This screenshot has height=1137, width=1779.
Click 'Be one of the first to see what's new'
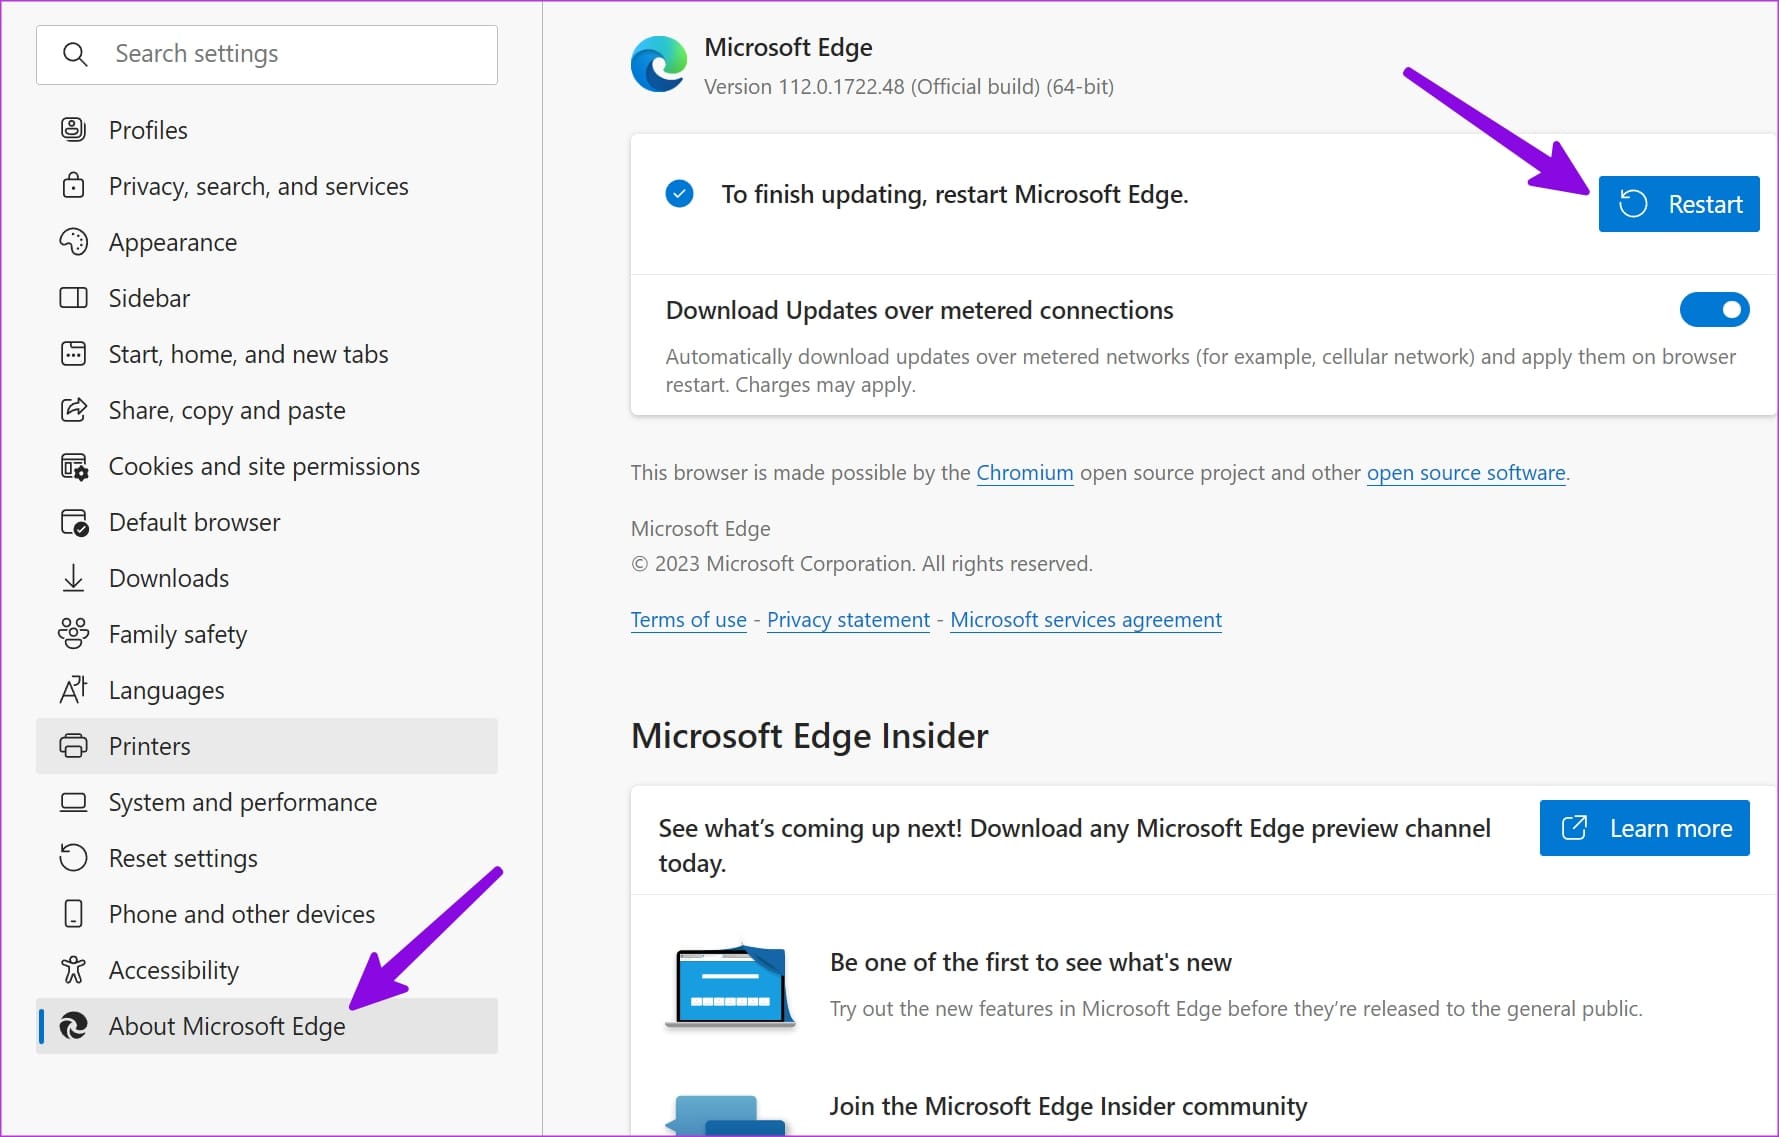click(1031, 962)
